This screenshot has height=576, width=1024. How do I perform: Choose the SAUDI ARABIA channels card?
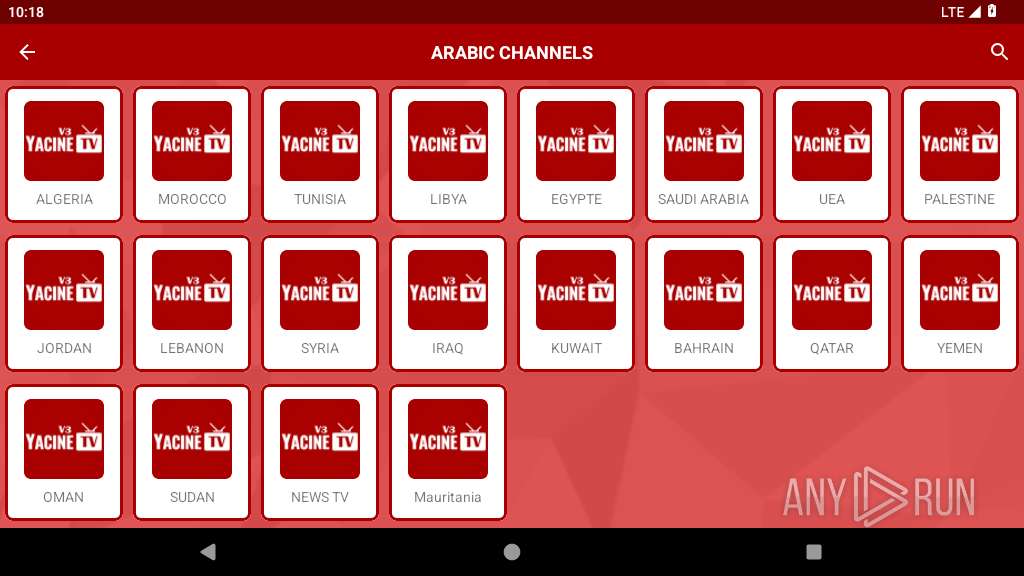click(x=704, y=154)
